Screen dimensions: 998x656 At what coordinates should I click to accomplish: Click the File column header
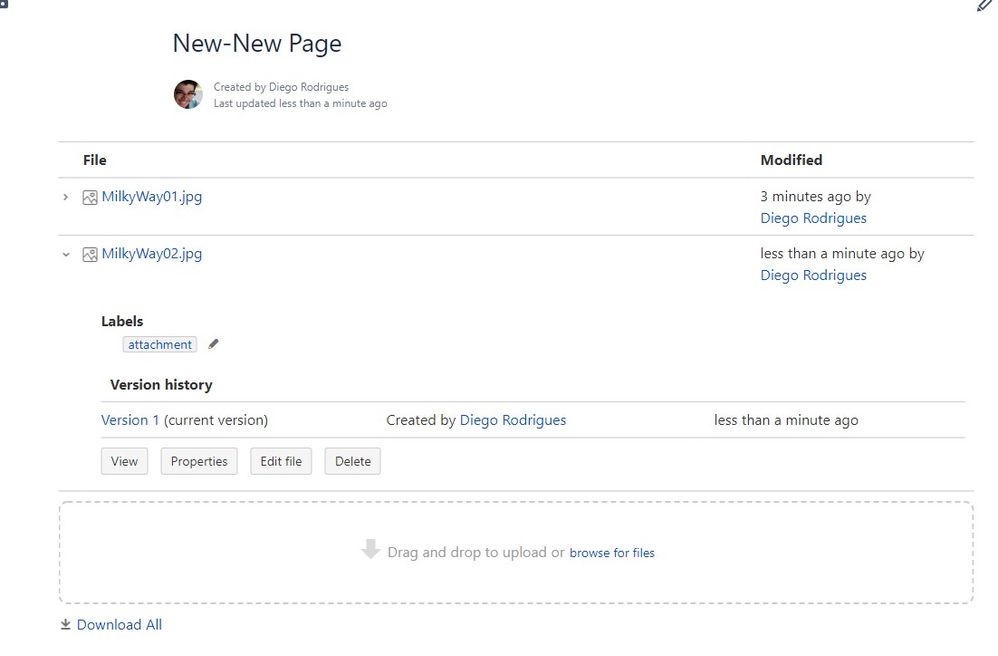coord(95,160)
